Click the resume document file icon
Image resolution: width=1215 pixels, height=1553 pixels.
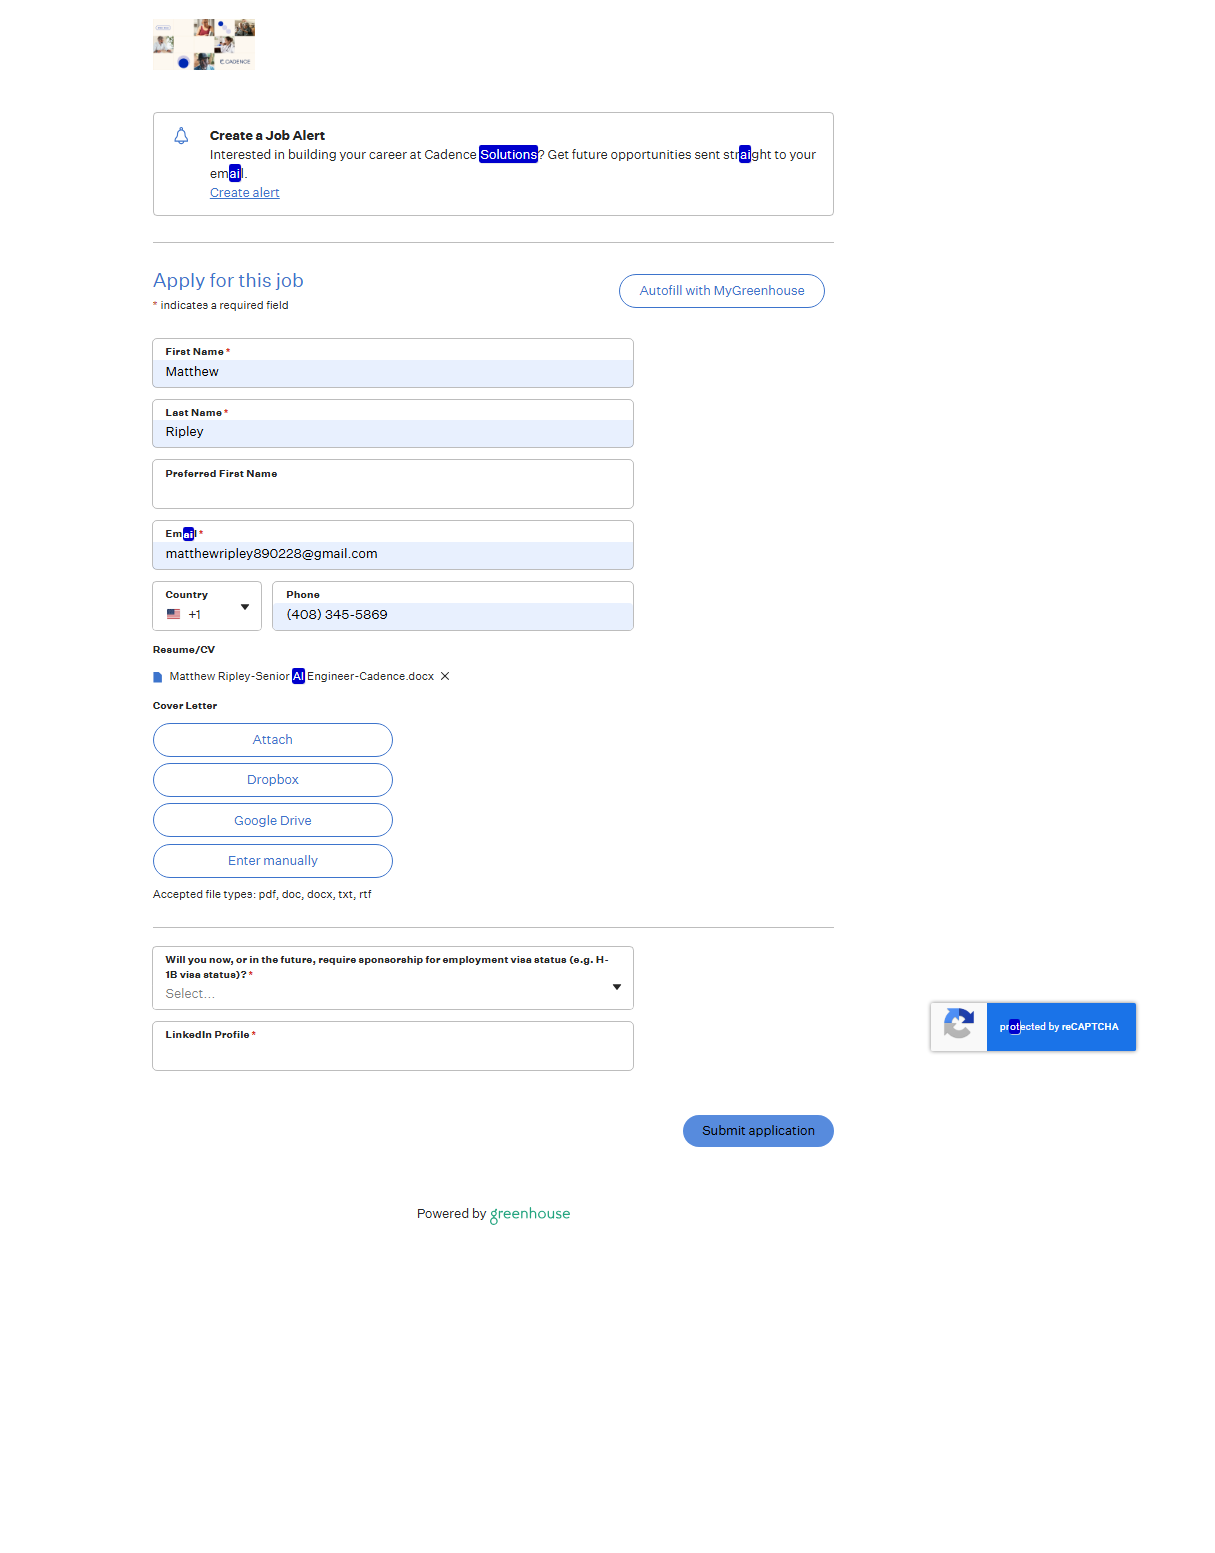pyautogui.click(x=158, y=677)
